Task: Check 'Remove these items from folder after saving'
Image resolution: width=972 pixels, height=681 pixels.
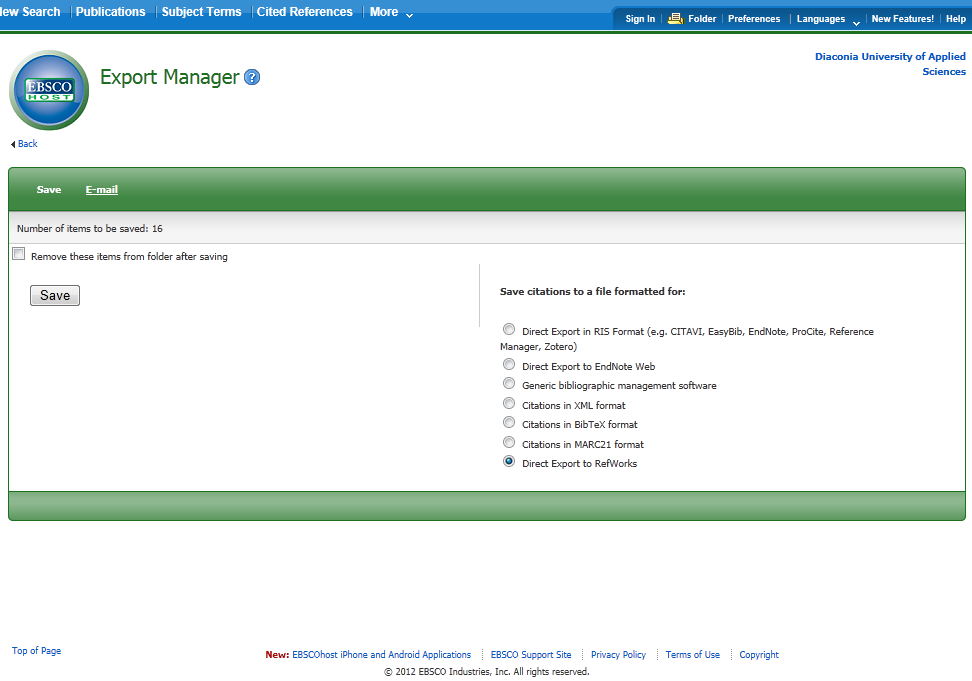Action: [x=19, y=254]
